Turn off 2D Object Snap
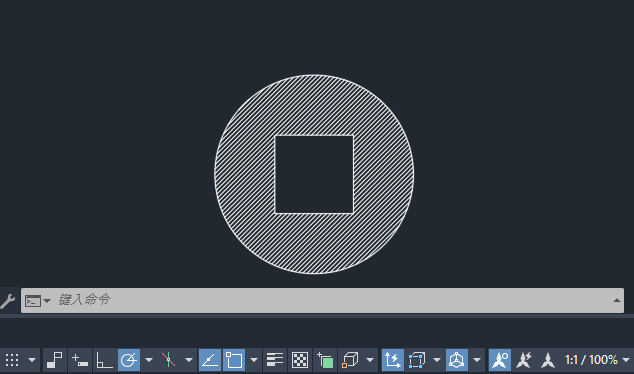The image size is (634, 374). pos(234,360)
